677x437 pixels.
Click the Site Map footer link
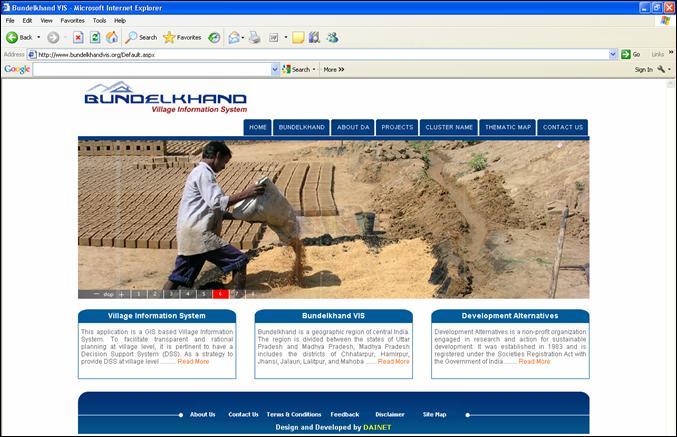[435, 414]
